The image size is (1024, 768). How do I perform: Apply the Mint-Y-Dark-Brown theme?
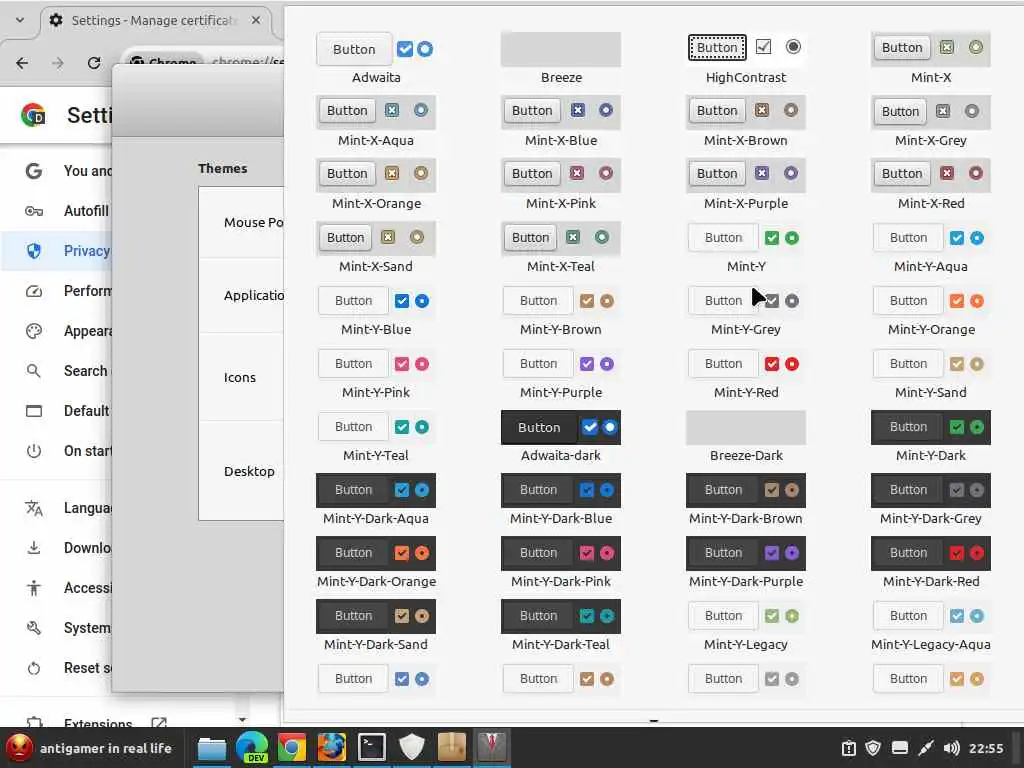click(746, 500)
